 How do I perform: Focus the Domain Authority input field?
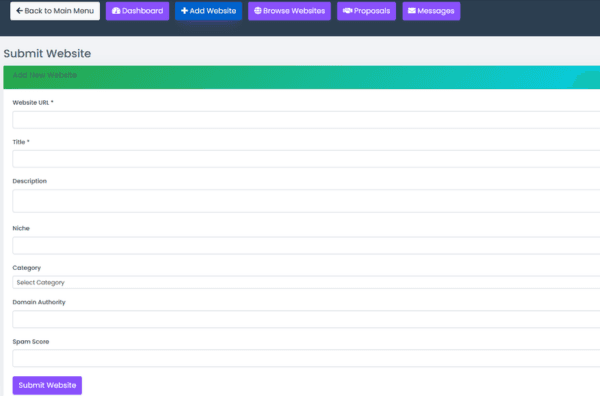pos(306,319)
